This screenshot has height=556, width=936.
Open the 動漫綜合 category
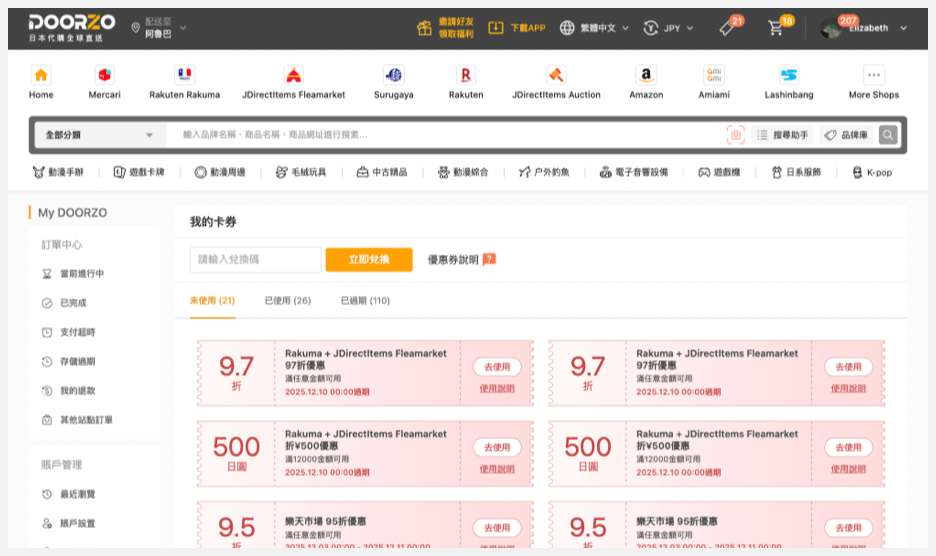click(463, 172)
